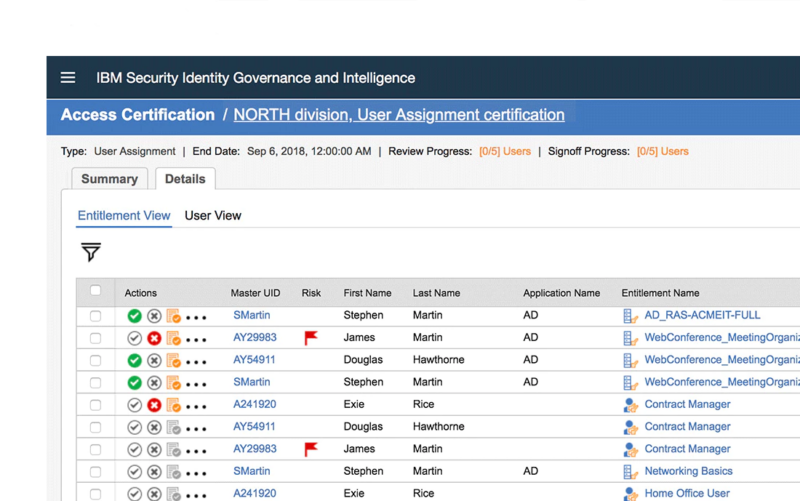Revoke the AD_RAS-ACMEIT-FULL entitlement for SMartin
The width and height of the screenshot is (800, 501).
154,316
